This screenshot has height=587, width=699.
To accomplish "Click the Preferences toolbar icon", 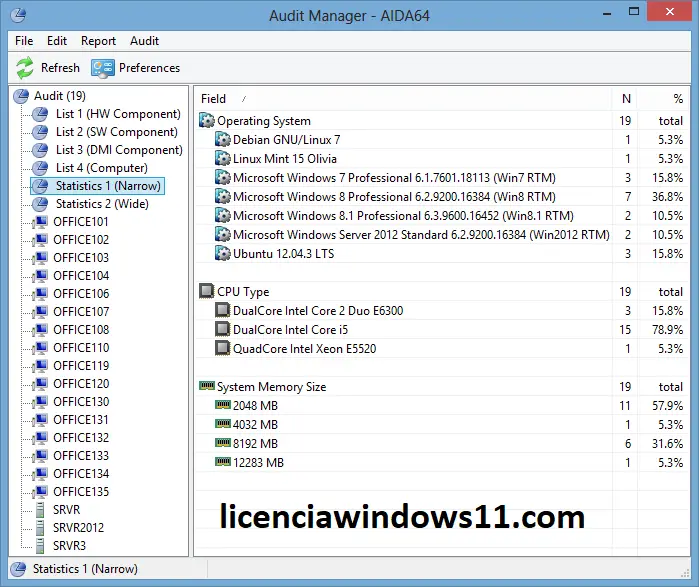I will point(103,68).
